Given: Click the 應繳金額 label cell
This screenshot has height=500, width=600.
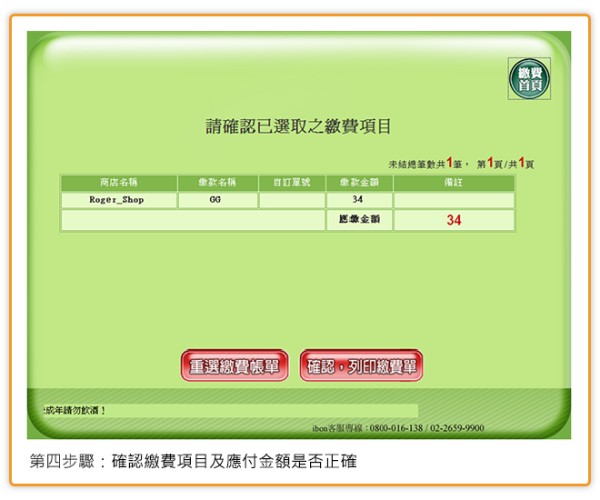Looking at the screenshot, I should [x=359, y=220].
